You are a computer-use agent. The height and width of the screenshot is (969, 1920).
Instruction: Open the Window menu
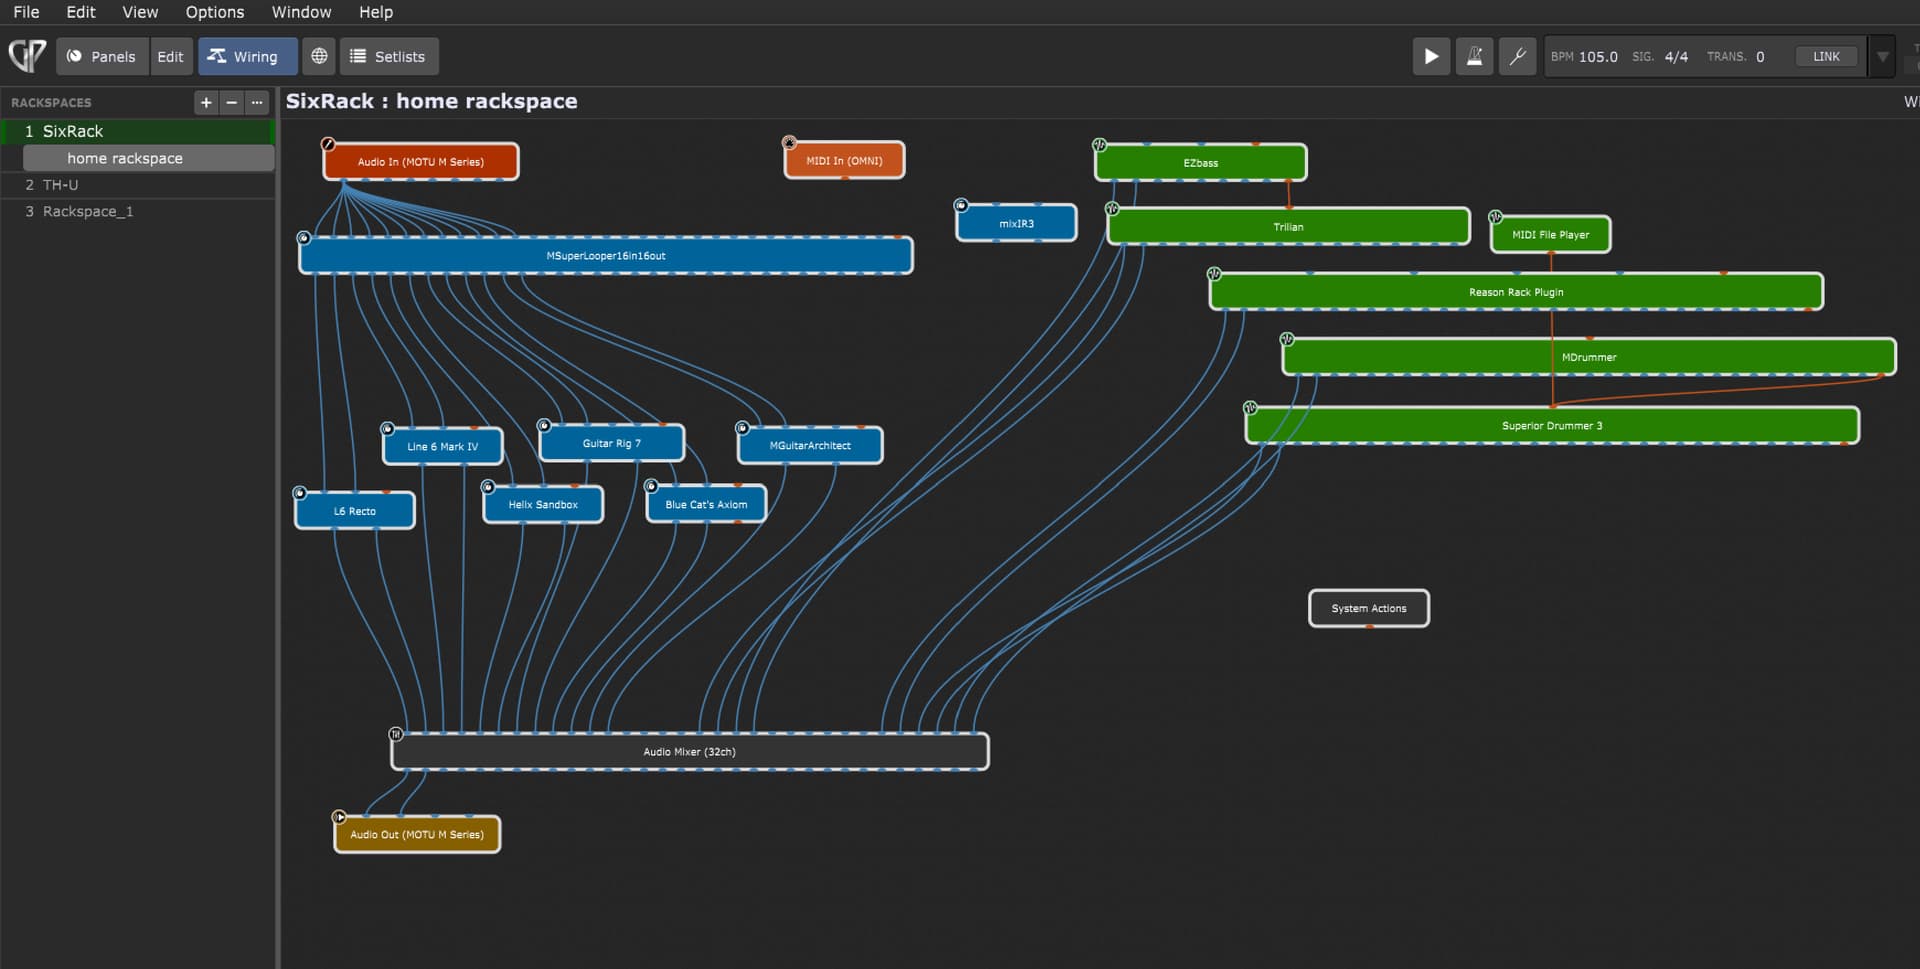(301, 12)
